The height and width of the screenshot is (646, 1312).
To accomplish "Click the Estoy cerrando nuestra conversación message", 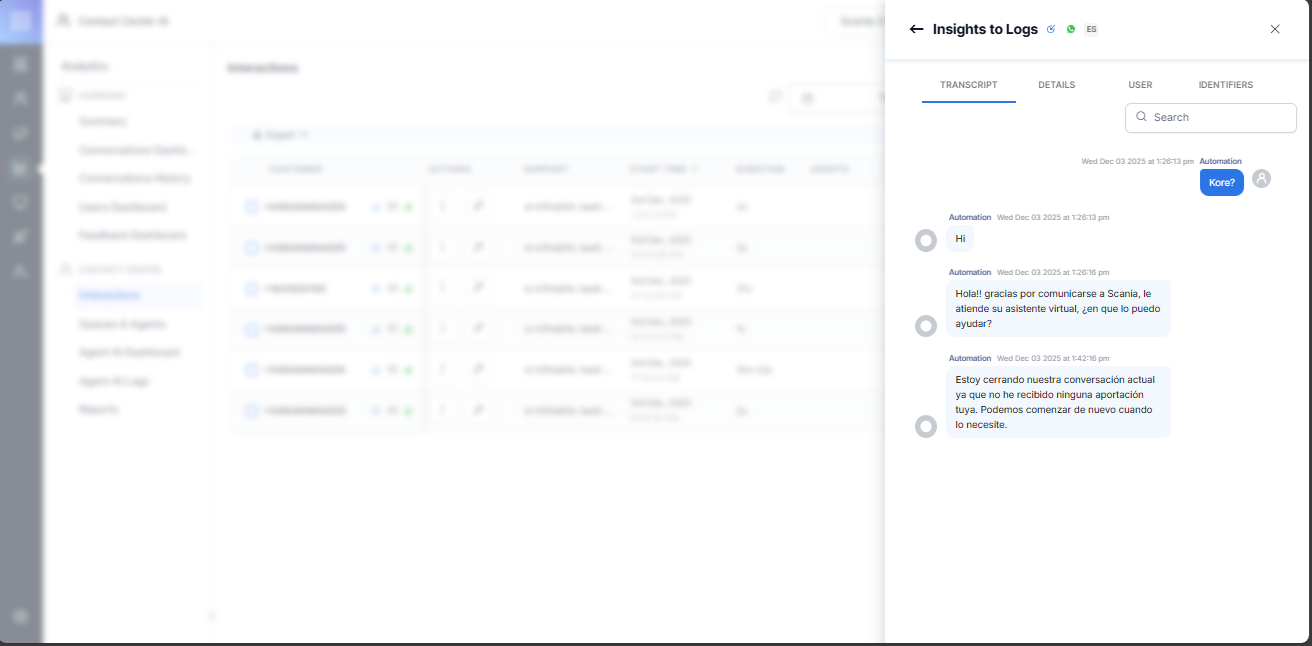I will tap(1057, 402).
